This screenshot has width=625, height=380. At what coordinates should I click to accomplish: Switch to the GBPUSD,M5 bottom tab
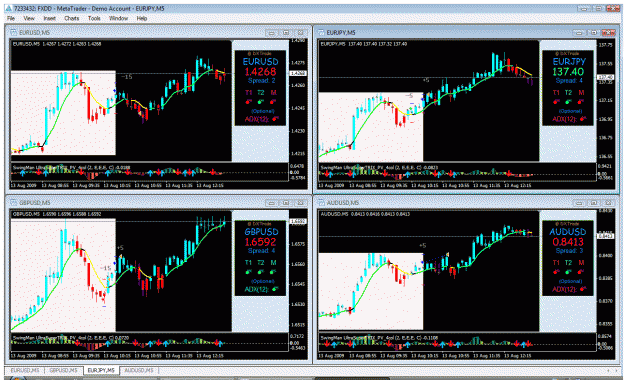[x=63, y=370]
